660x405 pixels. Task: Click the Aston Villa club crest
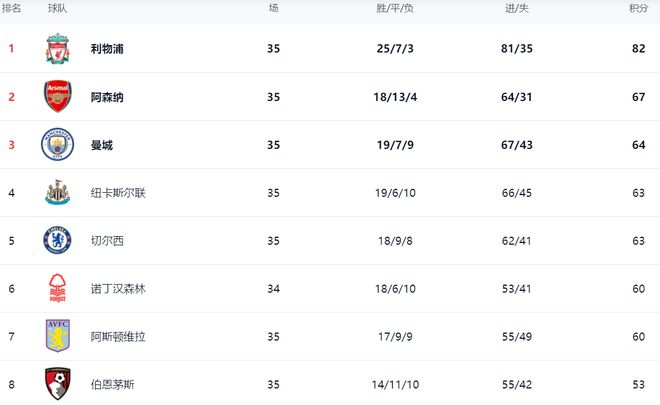pos(58,336)
